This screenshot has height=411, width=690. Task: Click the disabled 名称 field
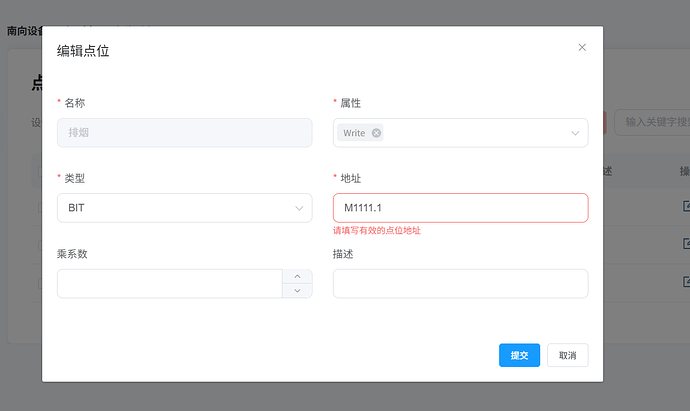click(184, 133)
